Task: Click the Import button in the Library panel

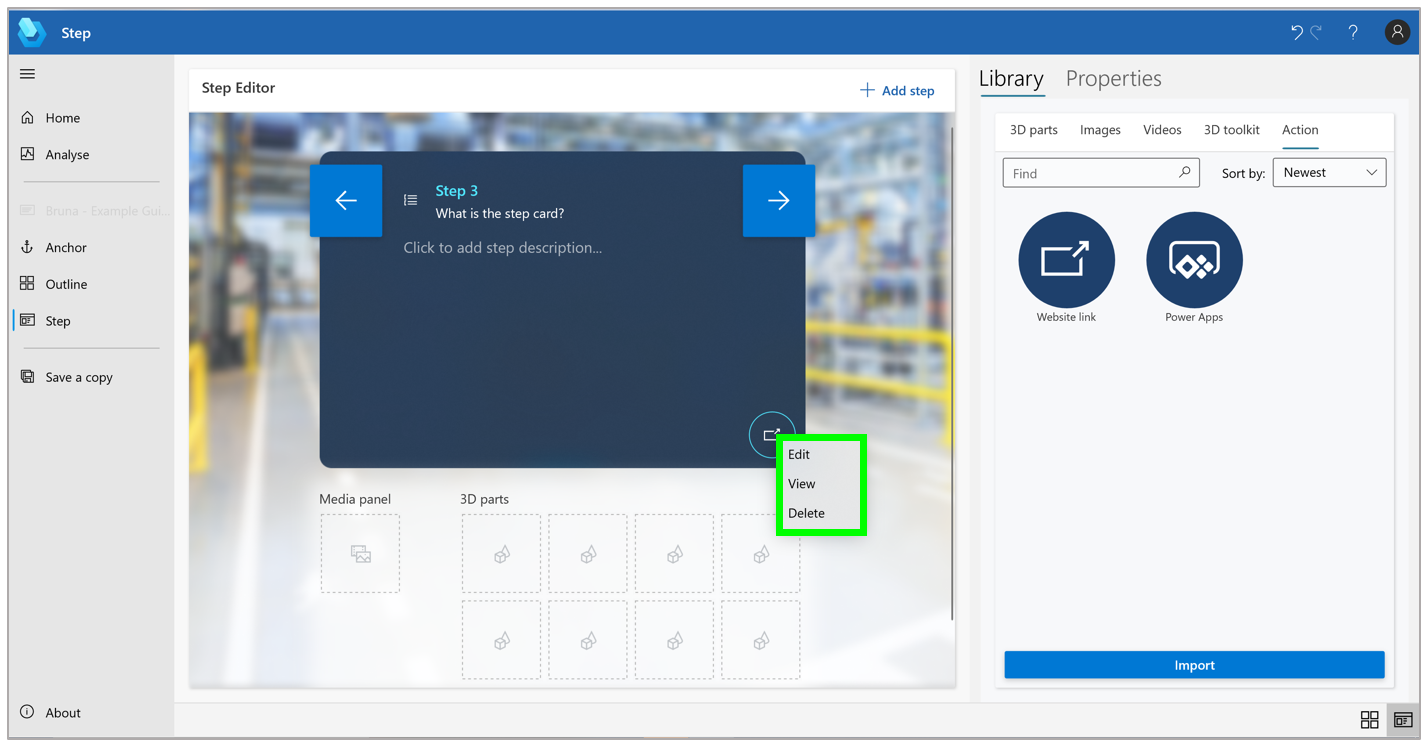Action: tap(1193, 664)
